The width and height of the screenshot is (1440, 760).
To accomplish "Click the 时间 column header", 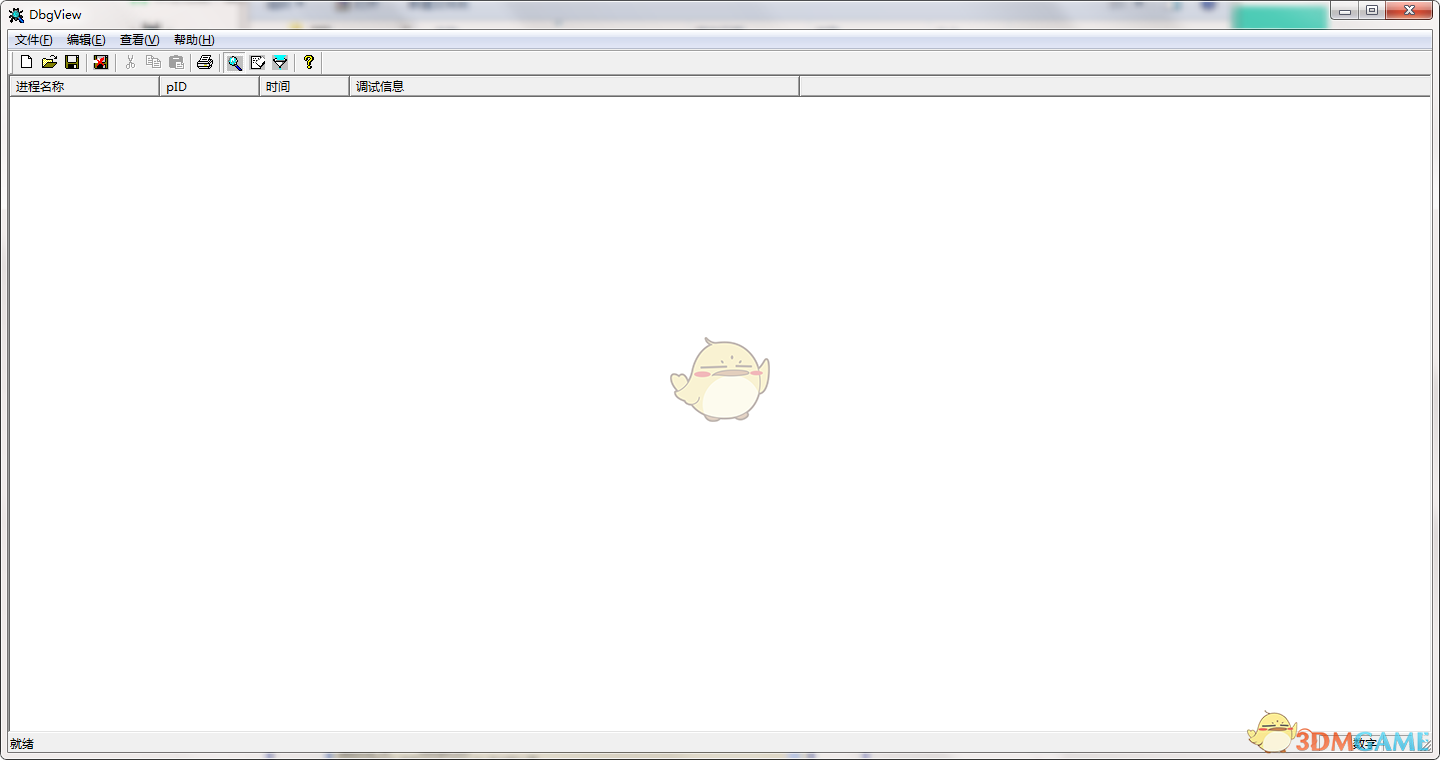I will (x=304, y=87).
